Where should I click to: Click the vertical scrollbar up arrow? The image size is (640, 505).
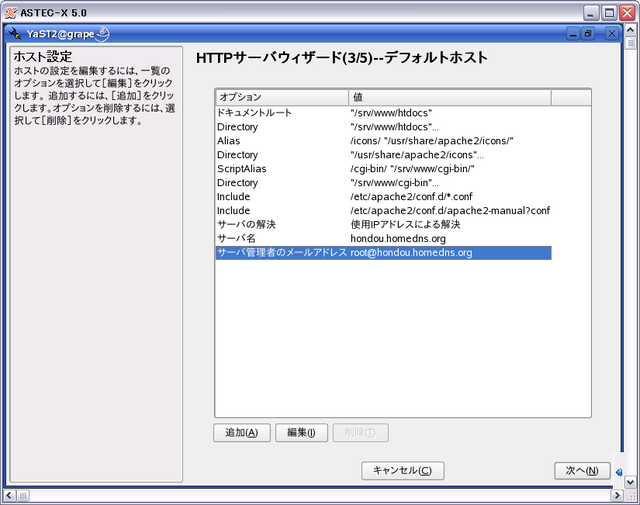pyautogui.click(x=631, y=30)
